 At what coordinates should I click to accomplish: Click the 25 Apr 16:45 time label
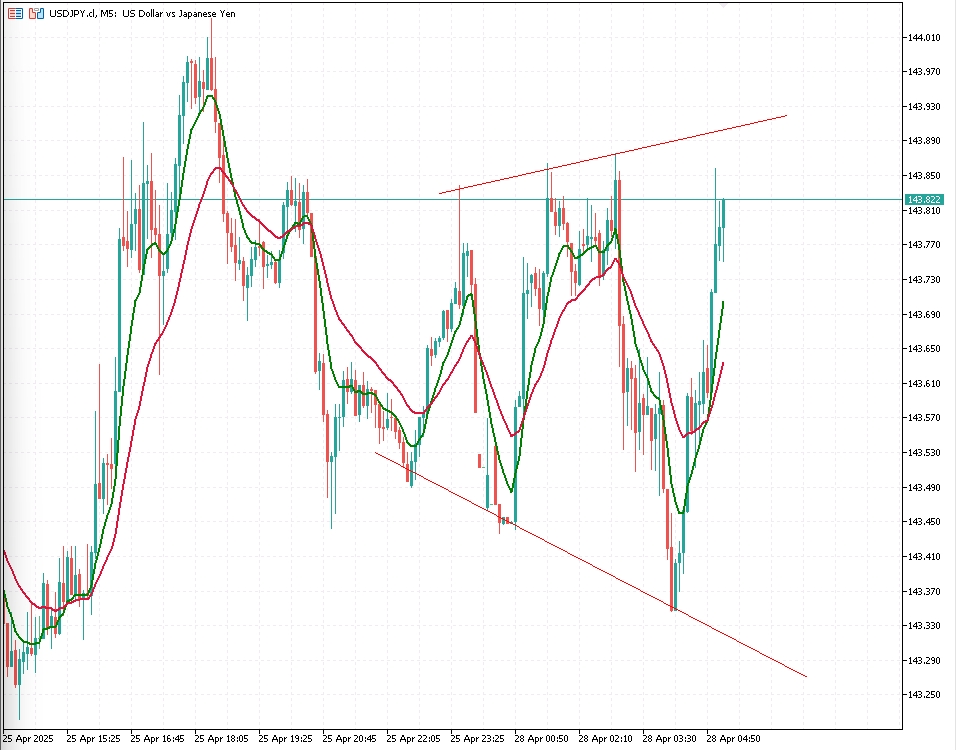tap(157, 738)
